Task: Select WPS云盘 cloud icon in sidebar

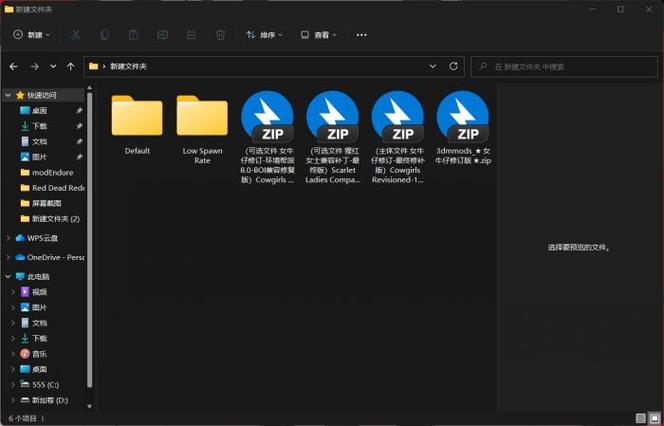Action: pos(20,238)
